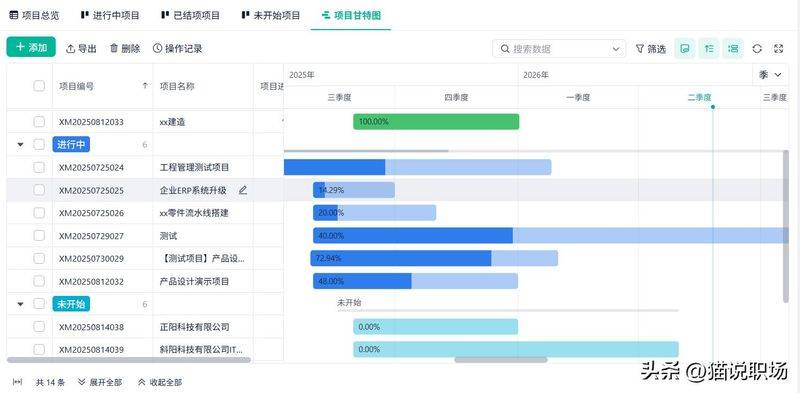This screenshot has height=393, width=800.
Task: Check the row XM20250725026 checkbox
Action: tap(39, 213)
